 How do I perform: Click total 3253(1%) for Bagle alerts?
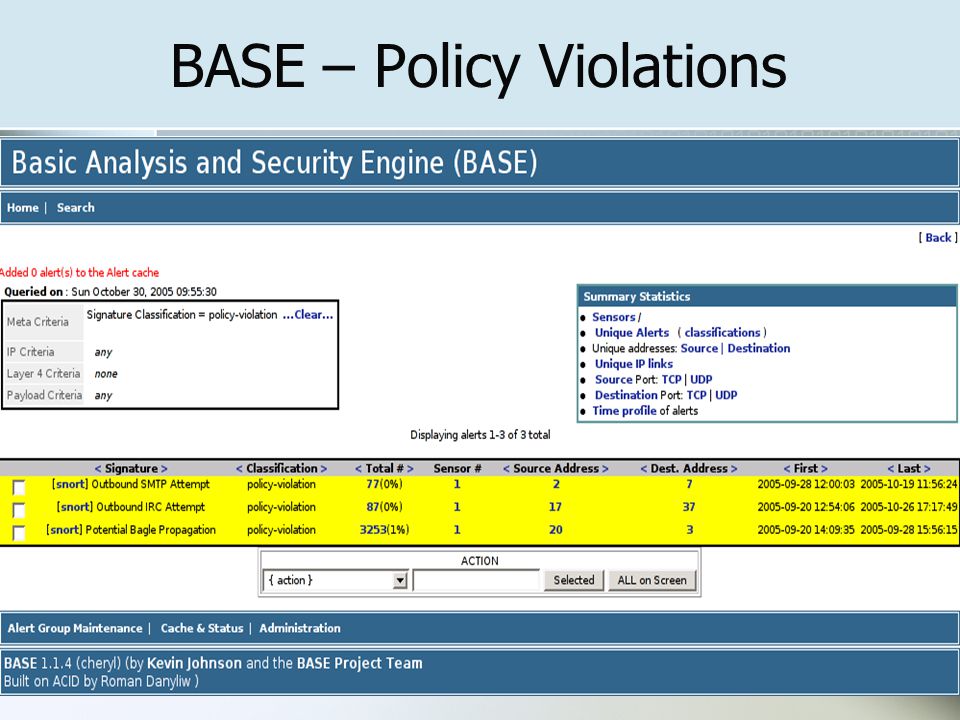[384, 530]
